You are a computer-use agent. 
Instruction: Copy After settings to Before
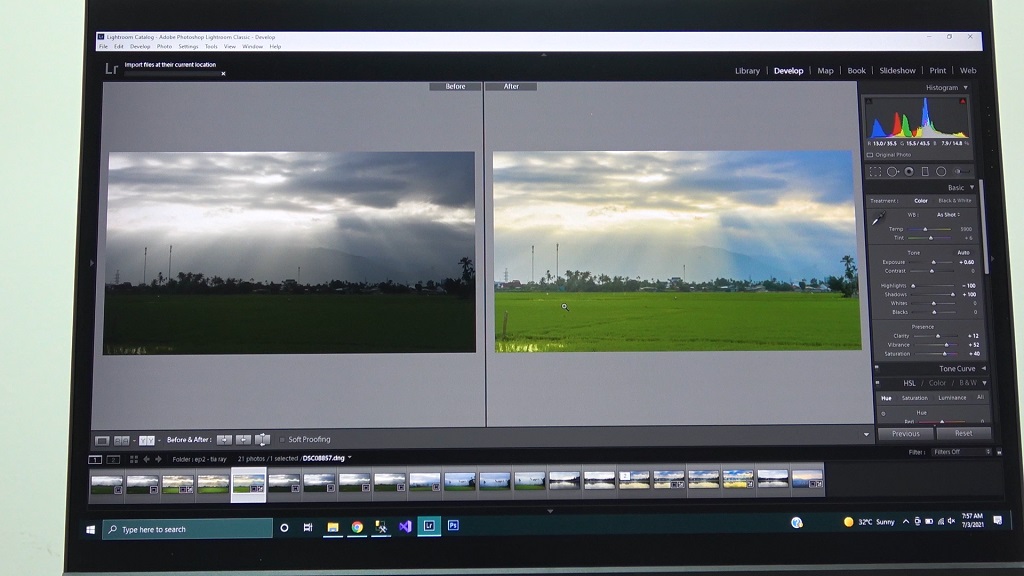[243, 440]
